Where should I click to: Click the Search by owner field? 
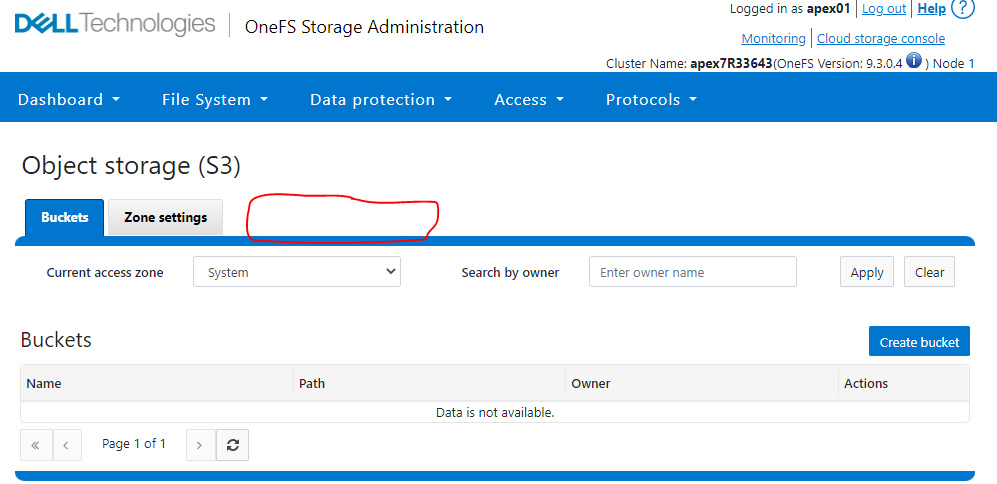pos(692,272)
